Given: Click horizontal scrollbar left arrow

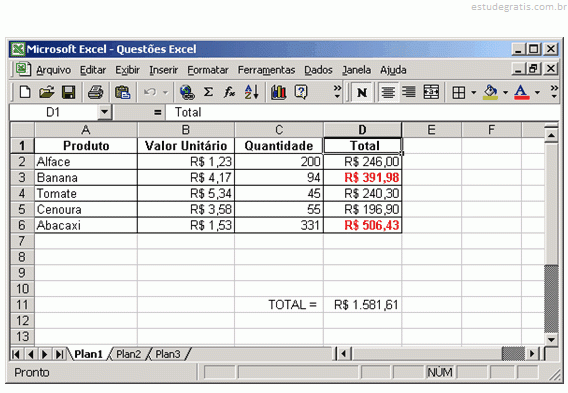Looking at the screenshot, I should (344, 353).
